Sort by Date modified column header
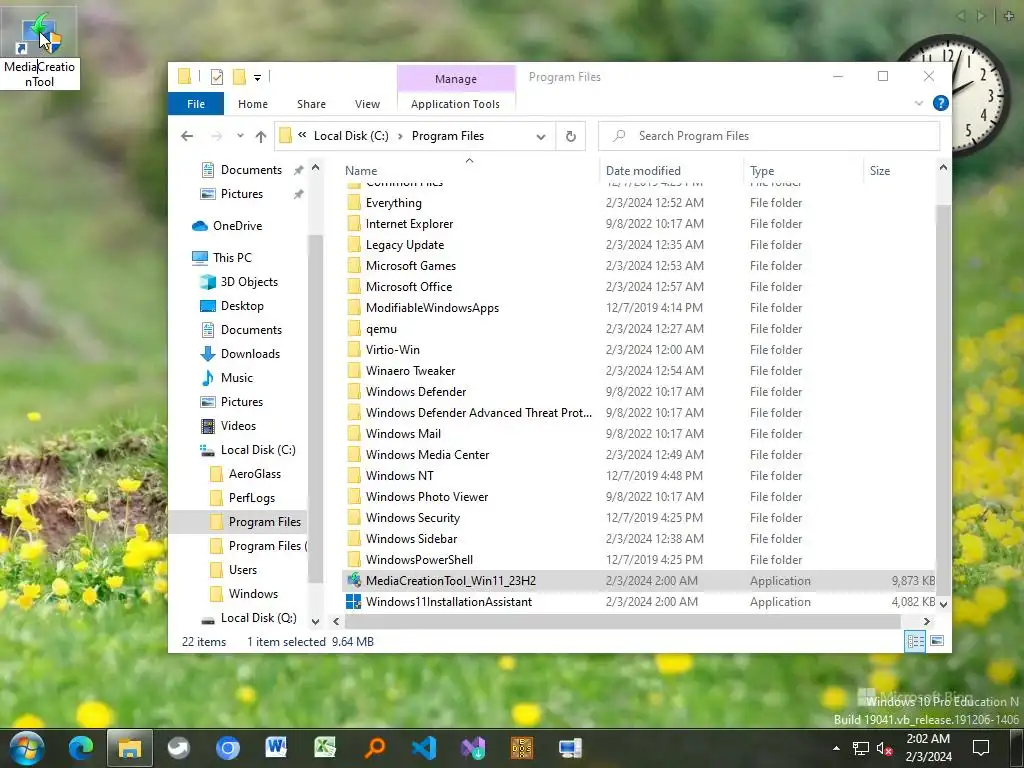 [x=643, y=170]
